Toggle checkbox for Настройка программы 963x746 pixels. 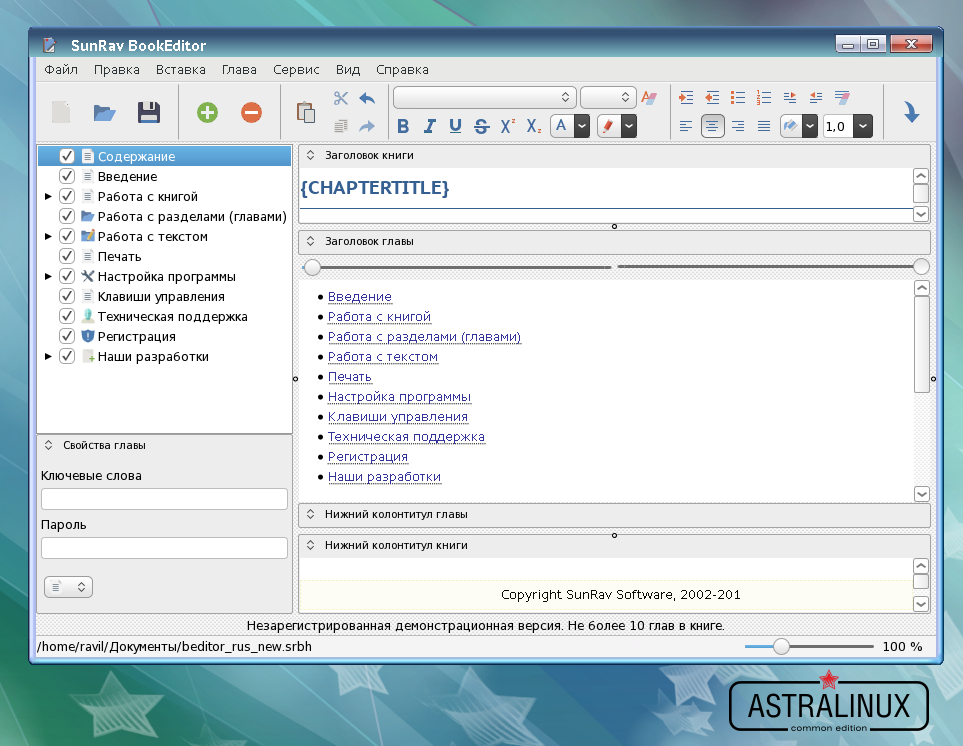[67, 276]
